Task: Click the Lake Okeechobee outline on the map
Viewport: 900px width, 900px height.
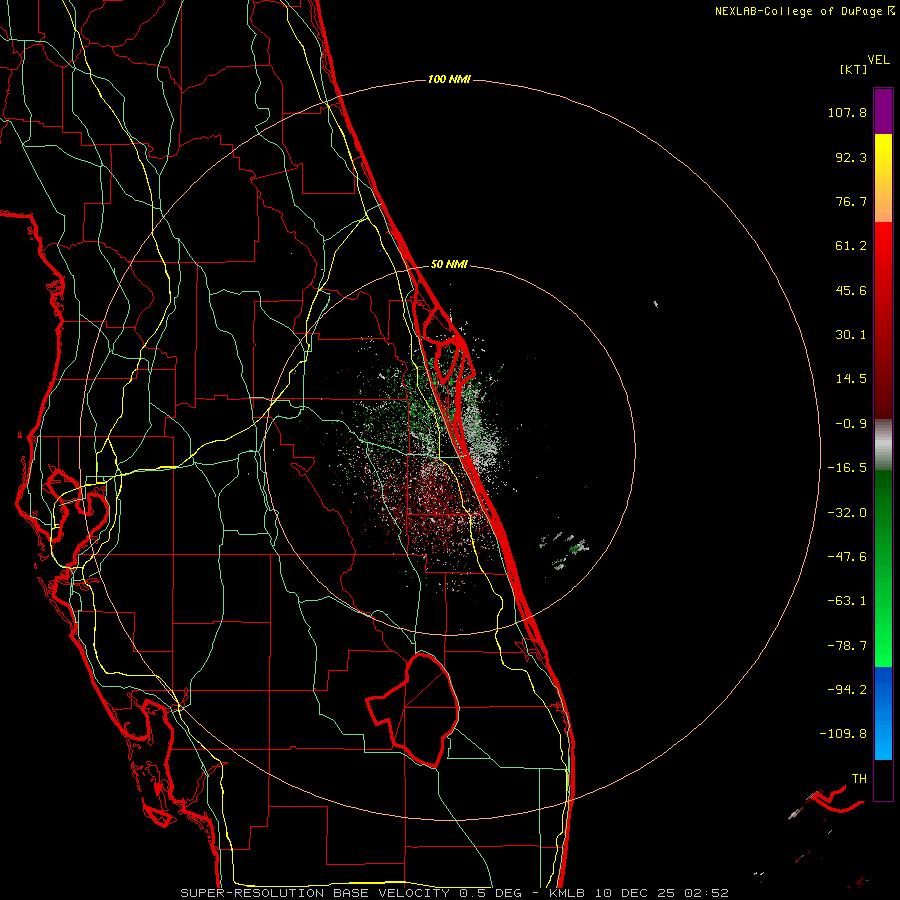Action: [x=414, y=710]
